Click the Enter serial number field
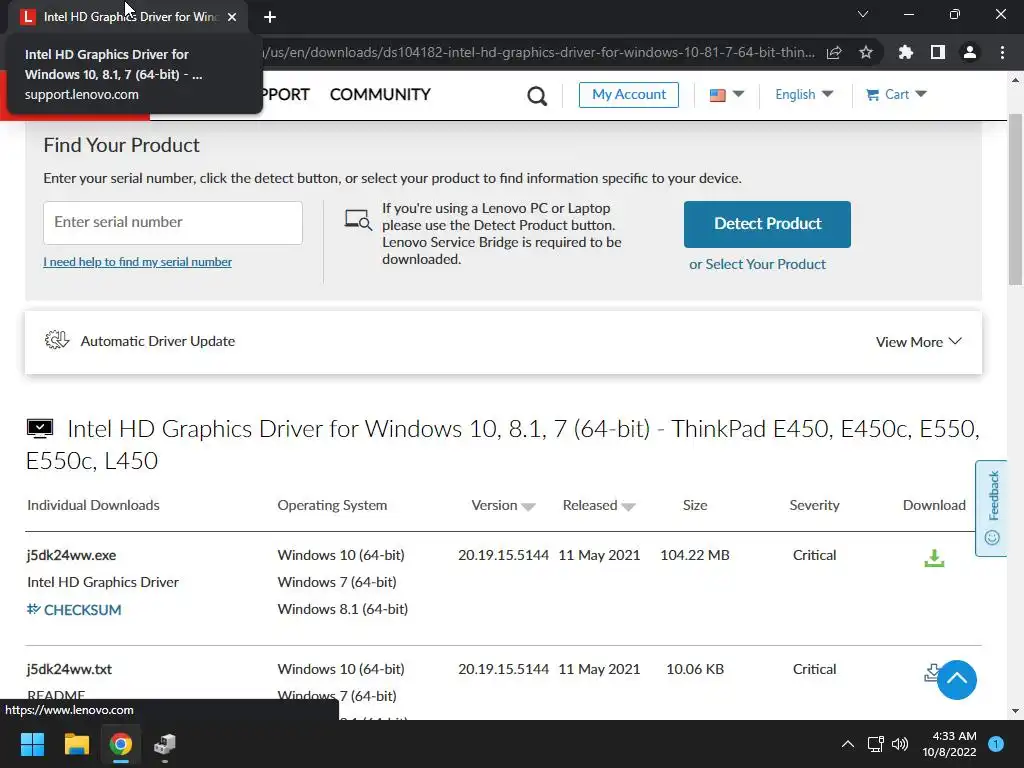This screenshot has width=1024, height=768. (x=173, y=223)
